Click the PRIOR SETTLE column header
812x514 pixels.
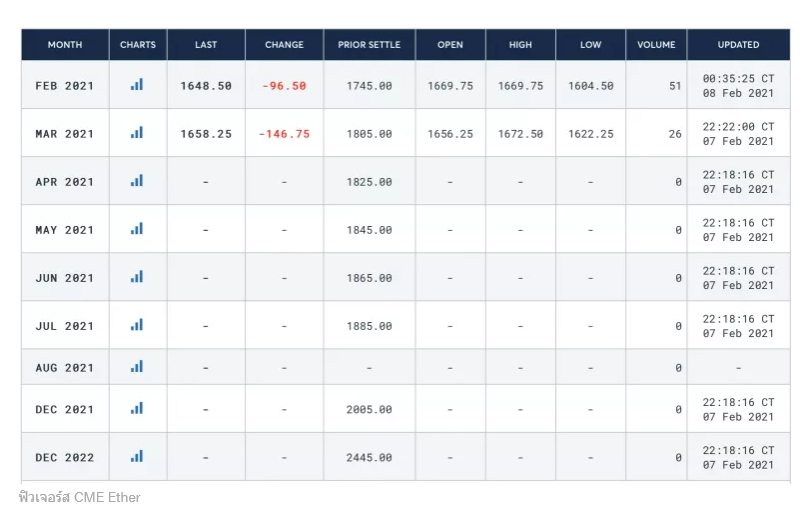tap(369, 45)
